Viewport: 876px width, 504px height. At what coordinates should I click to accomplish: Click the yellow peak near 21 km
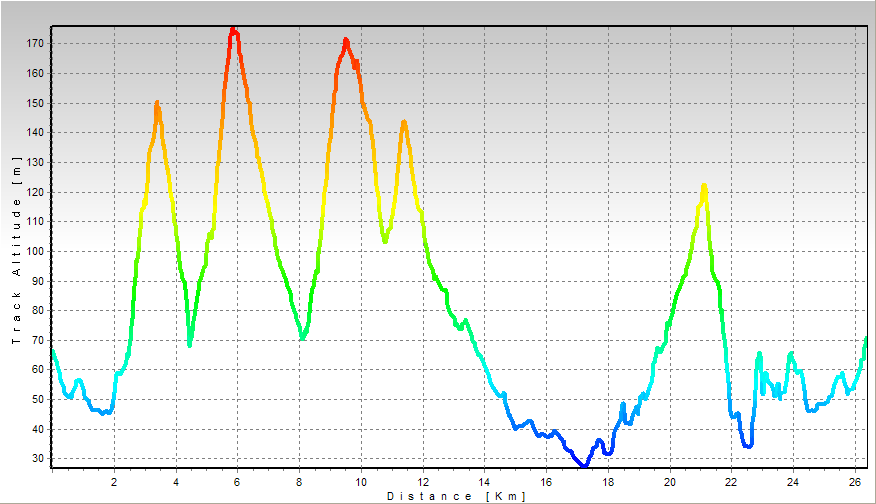704,186
